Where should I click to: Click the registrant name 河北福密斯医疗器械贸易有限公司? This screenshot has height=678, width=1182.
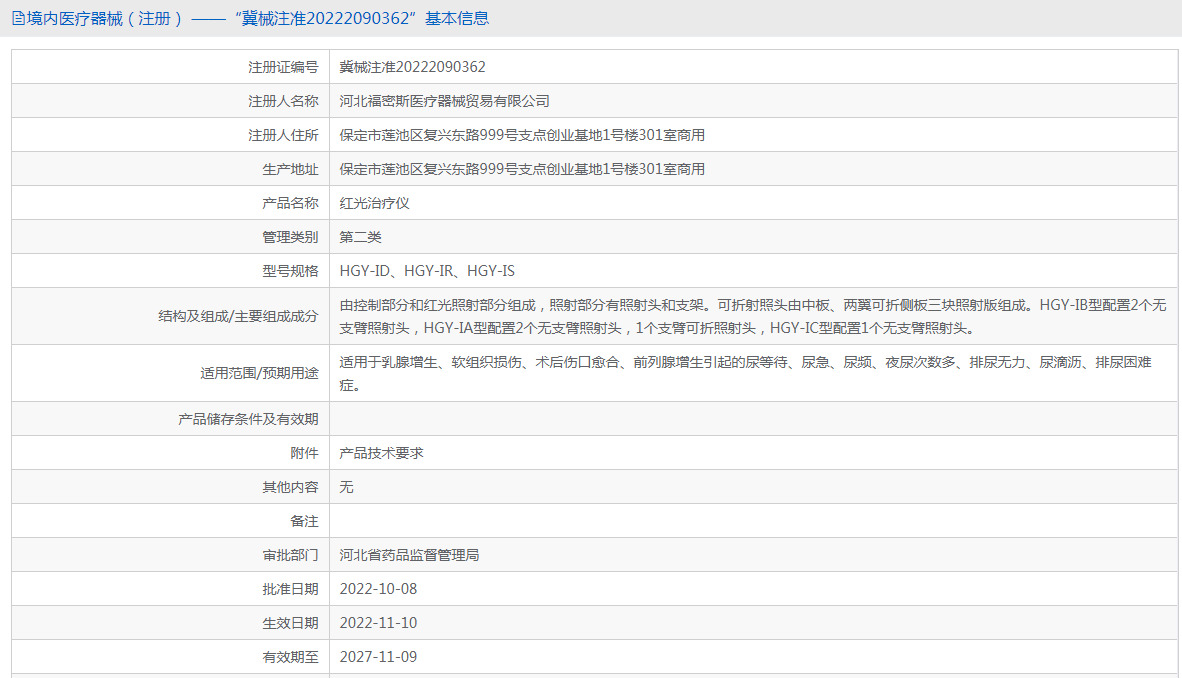444,101
